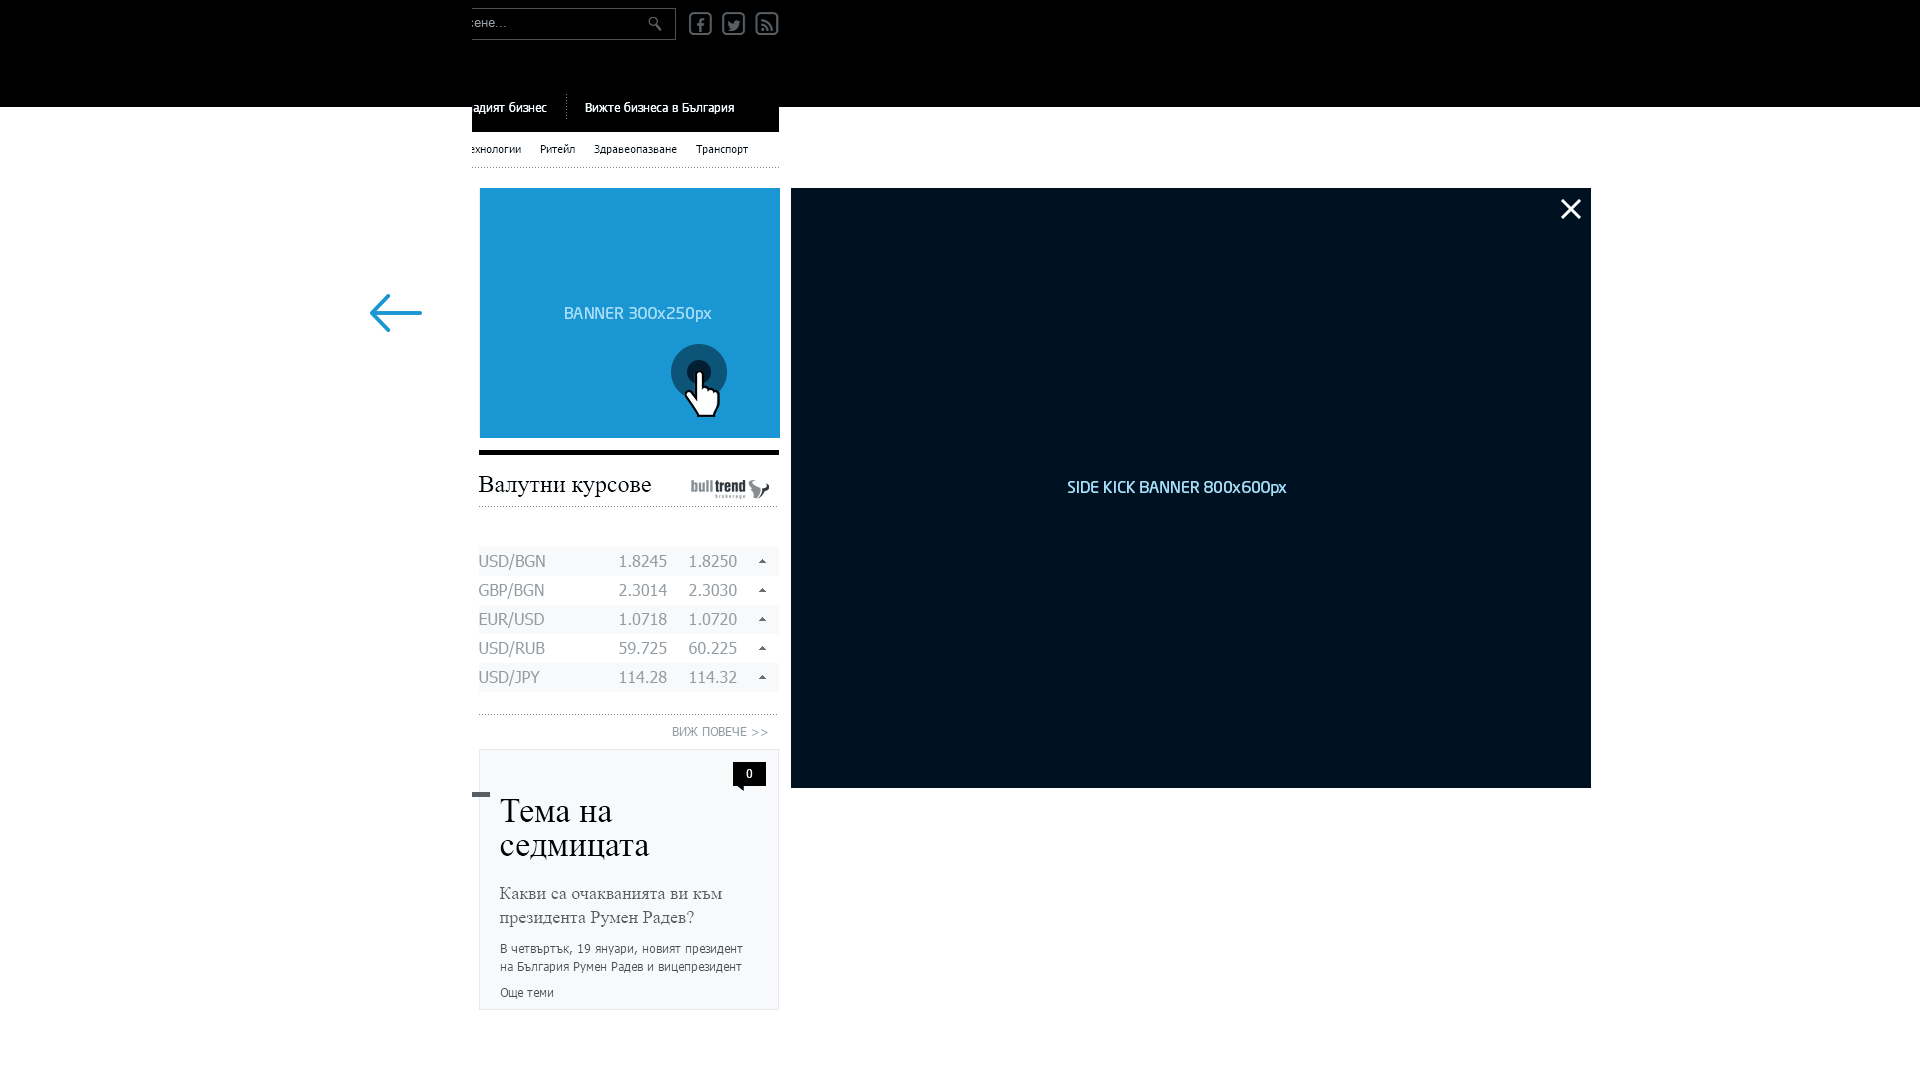Select the Здравеопазване category

pos(635,149)
